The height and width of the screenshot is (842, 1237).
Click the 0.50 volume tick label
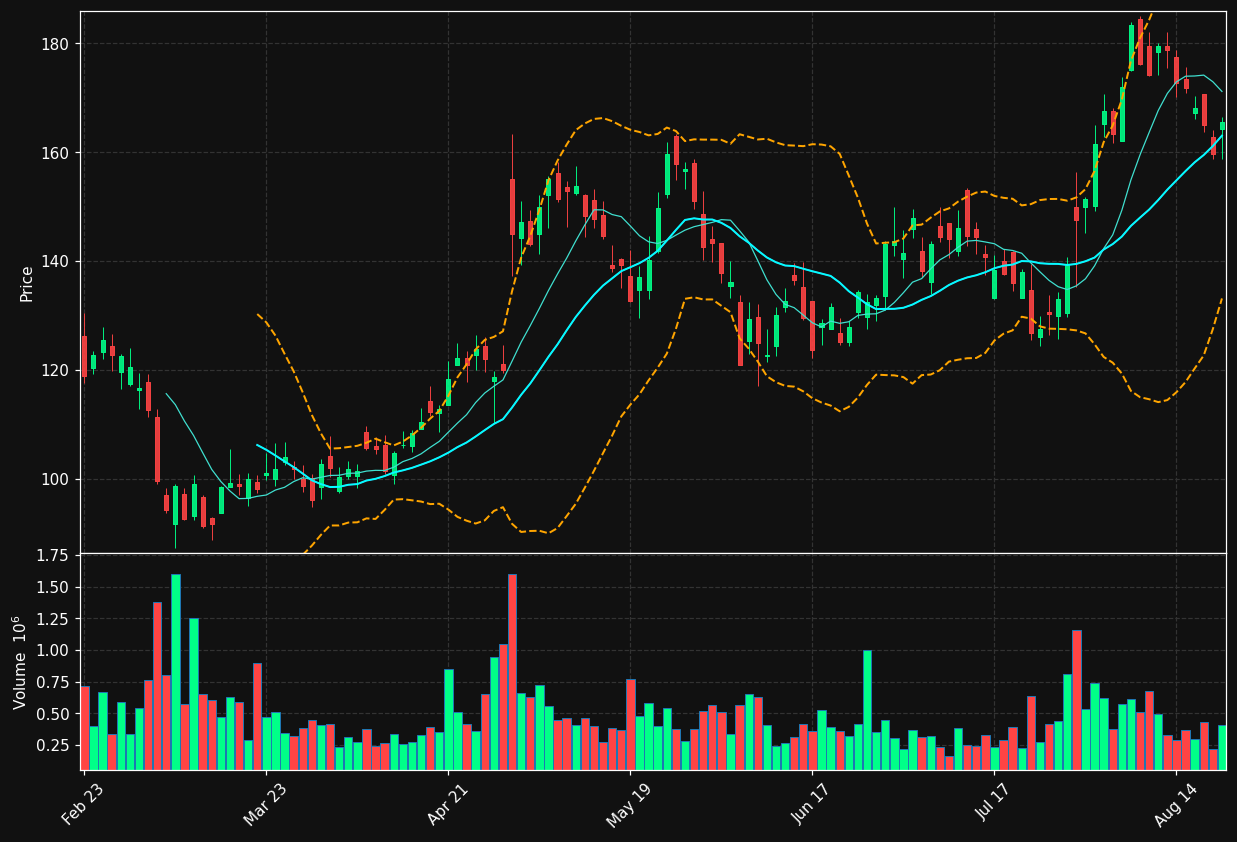point(52,714)
